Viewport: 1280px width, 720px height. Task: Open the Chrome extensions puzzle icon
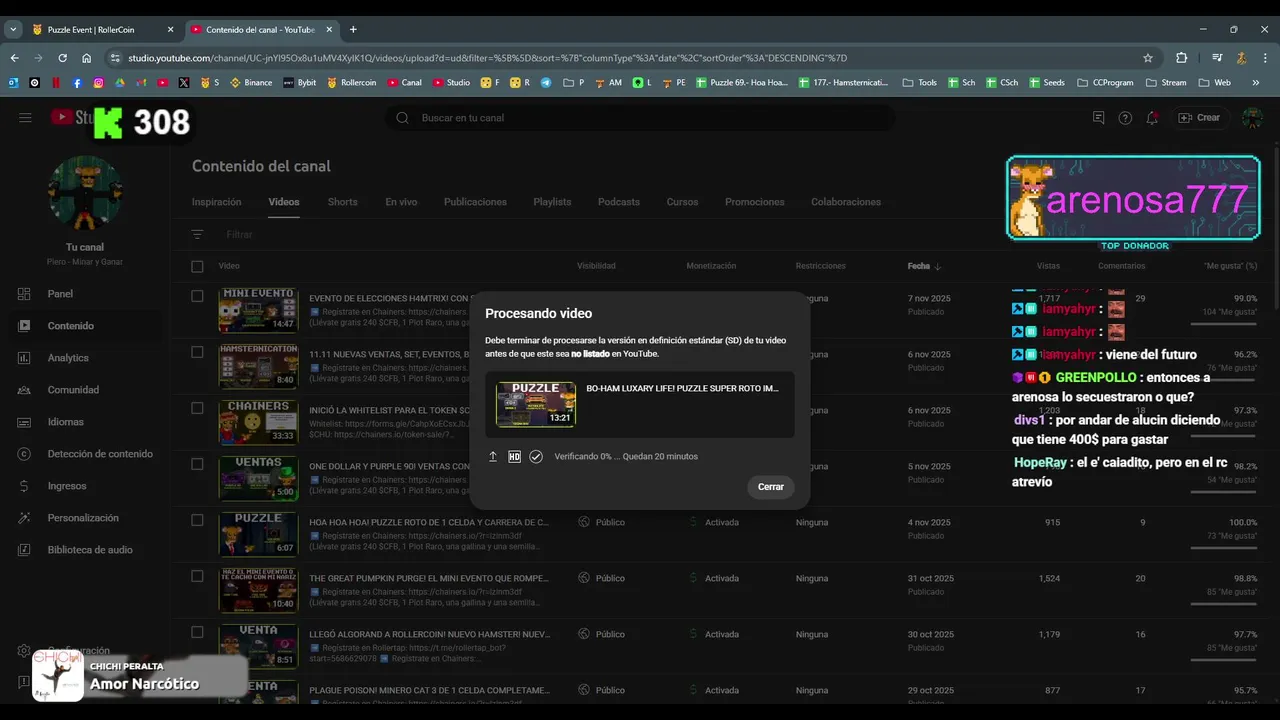1181,58
